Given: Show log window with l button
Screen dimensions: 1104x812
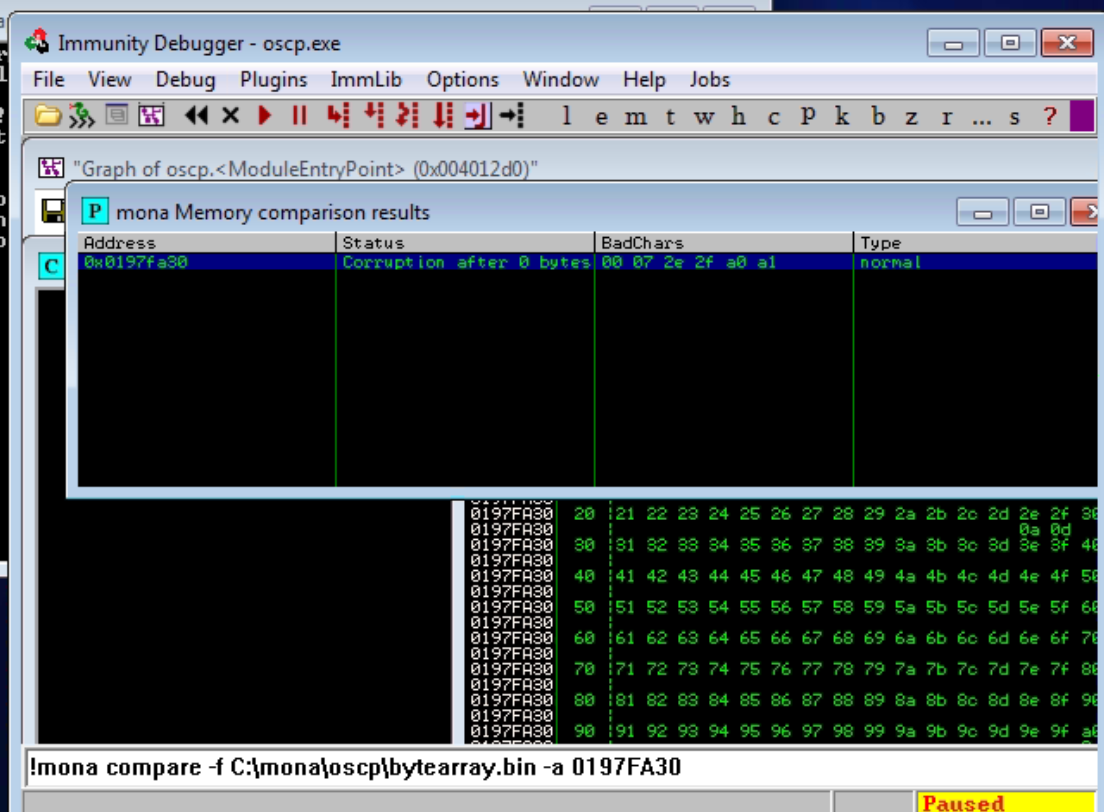Looking at the screenshot, I should [566, 115].
